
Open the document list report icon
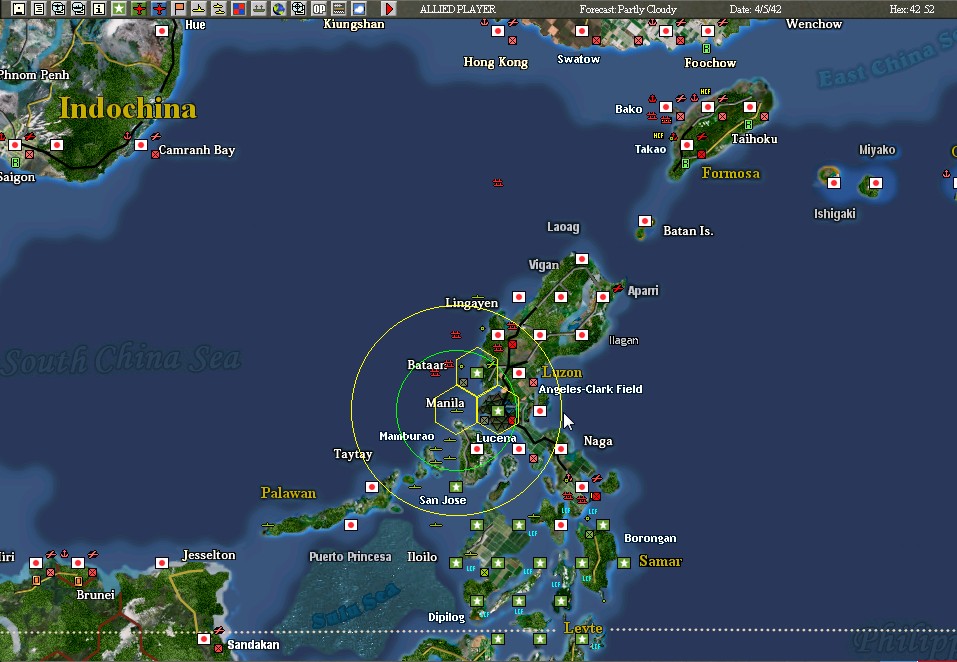click(x=38, y=9)
